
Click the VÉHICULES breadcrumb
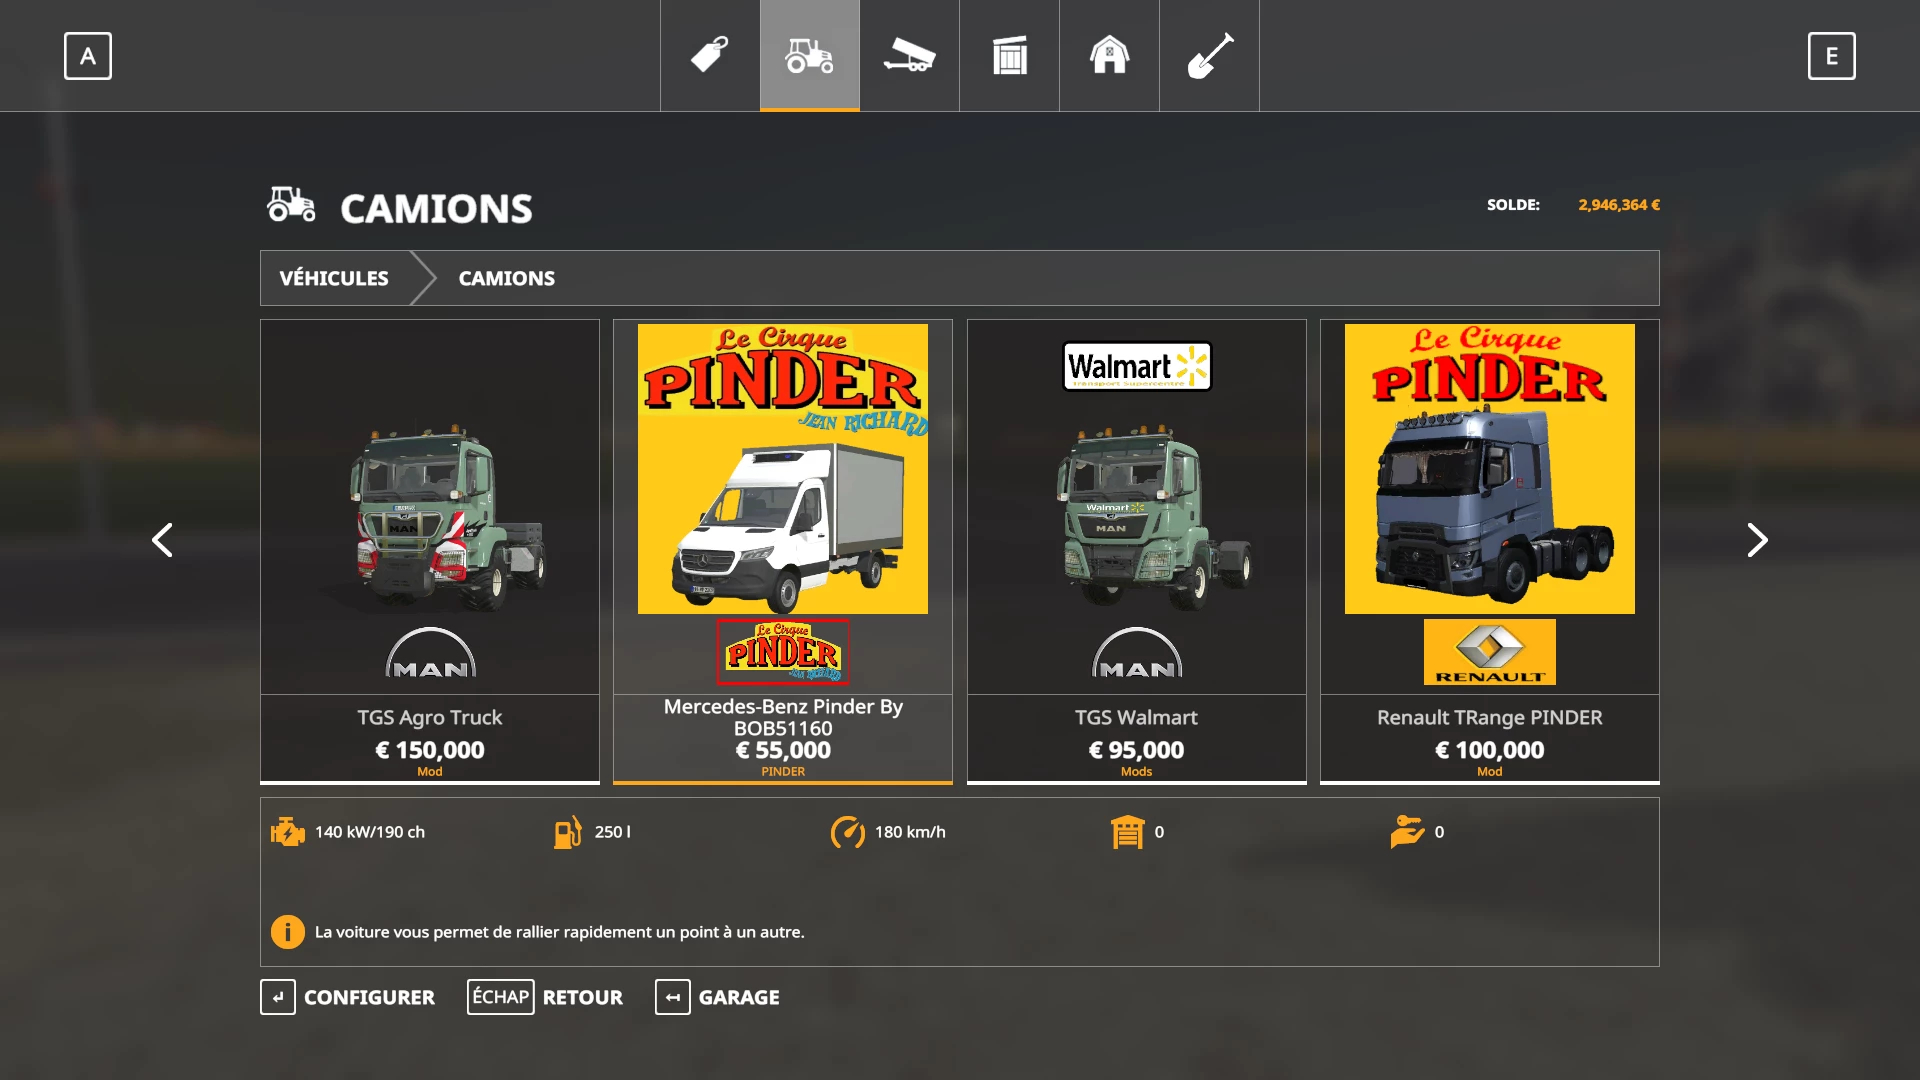click(334, 278)
